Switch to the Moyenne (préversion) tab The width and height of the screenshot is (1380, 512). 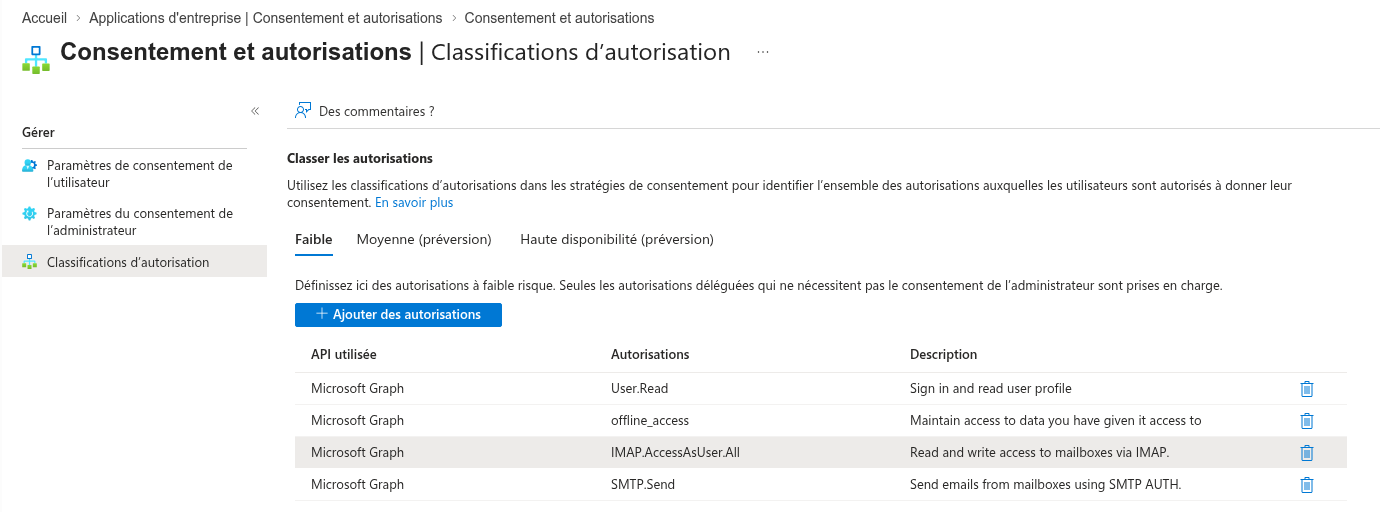pos(424,240)
